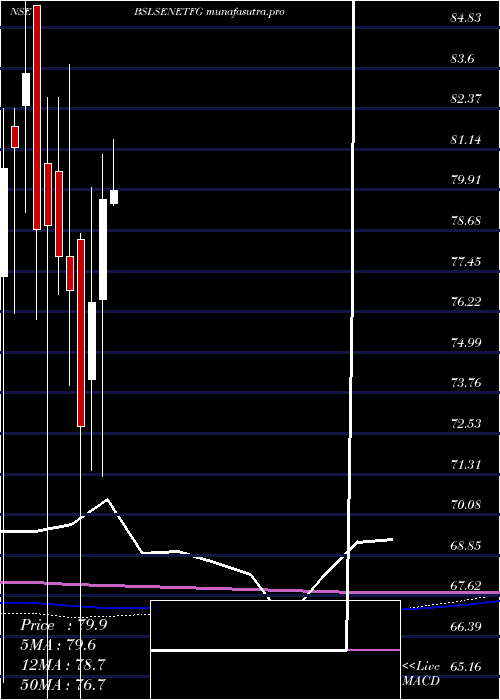Click the Price : 79.9 readout
This screenshot has width=500, height=700.
(x=63, y=625)
